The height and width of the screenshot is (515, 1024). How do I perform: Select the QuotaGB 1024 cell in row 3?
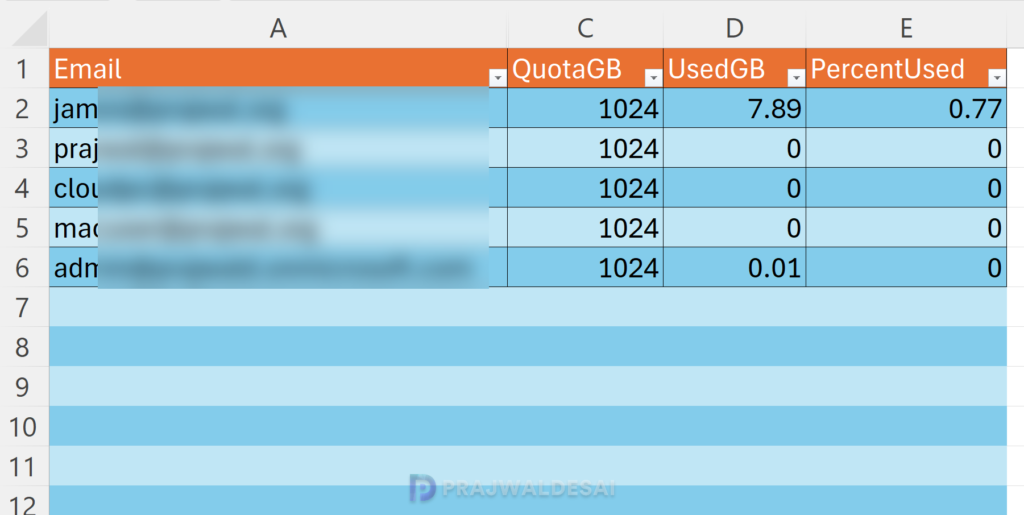pos(585,148)
